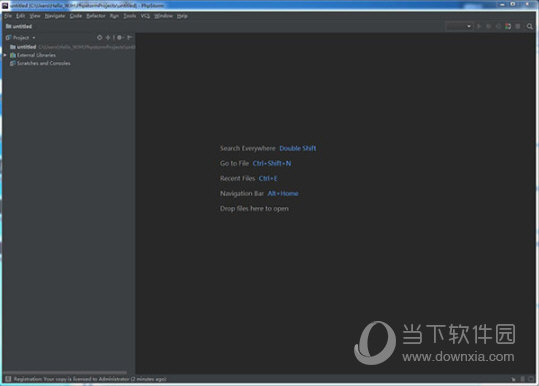Viewport: 539px width, 386px height.
Task: Close the PhpStorm window
Action: [x=527, y=4]
